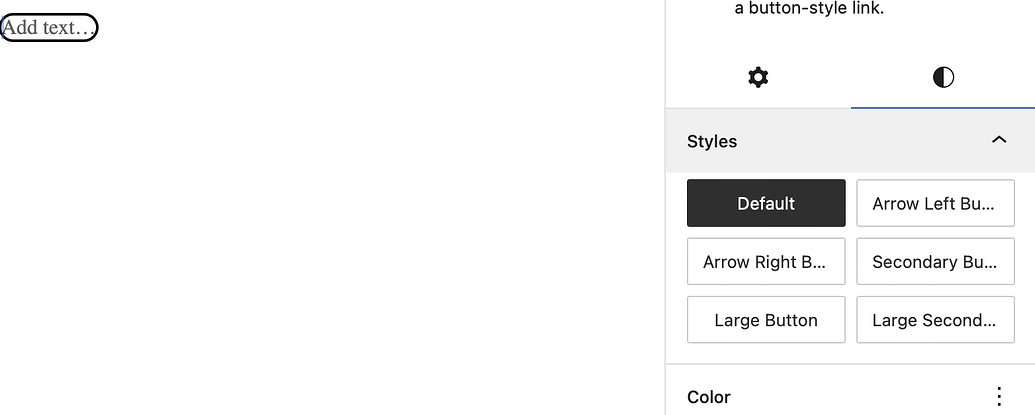This screenshot has height=415, width=1035.
Task: Apply the Arrow Left Button style
Action: click(x=935, y=203)
